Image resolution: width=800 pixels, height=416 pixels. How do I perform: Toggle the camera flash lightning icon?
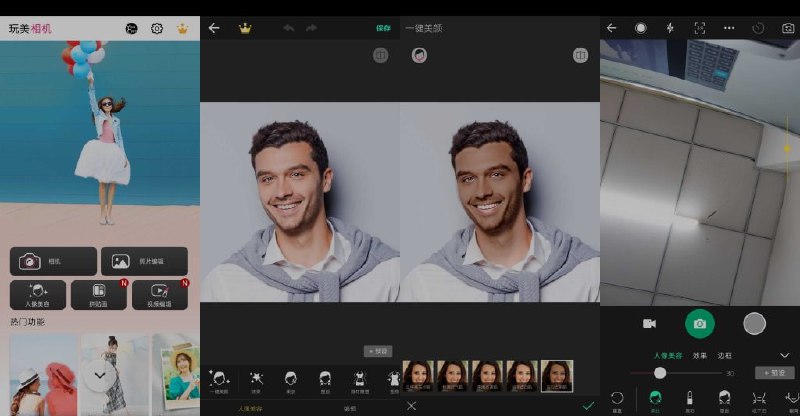coord(670,28)
